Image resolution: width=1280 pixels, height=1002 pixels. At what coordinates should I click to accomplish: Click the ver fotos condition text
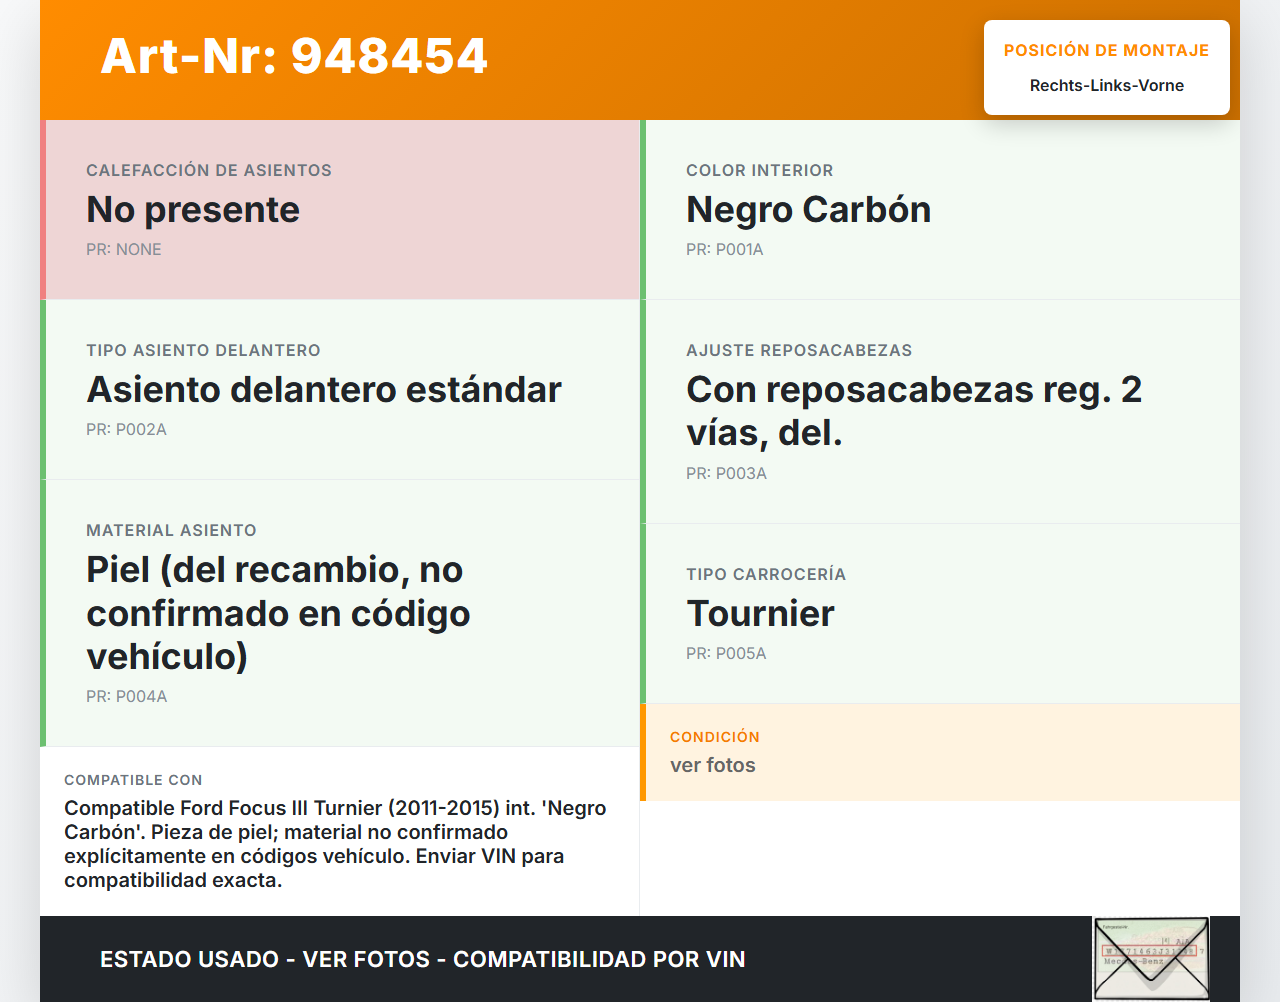click(x=713, y=765)
